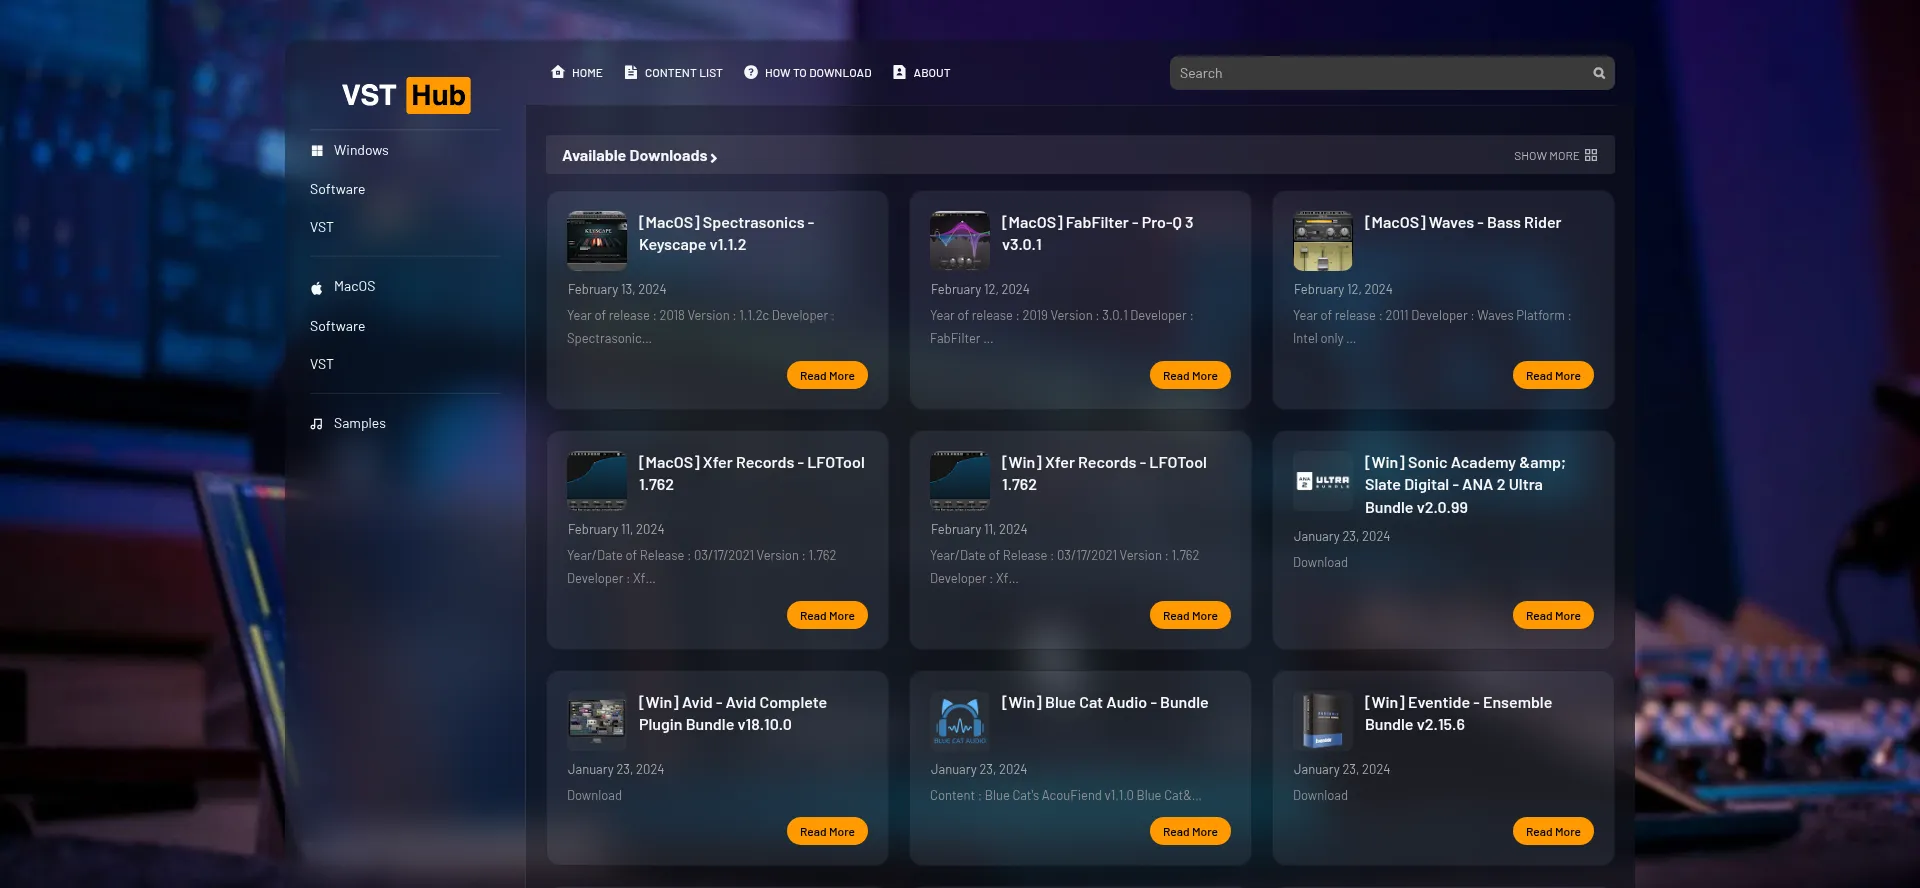Viewport: 1920px width, 888px height.
Task: Open the Waves Bass Rider thumbnail
Action: click(x=1323, y=240)
